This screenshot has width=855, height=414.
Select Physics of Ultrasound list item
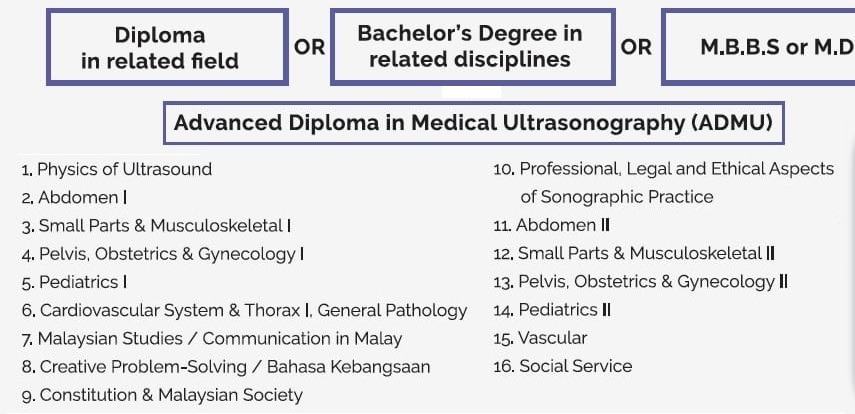[x=124, y=169]
